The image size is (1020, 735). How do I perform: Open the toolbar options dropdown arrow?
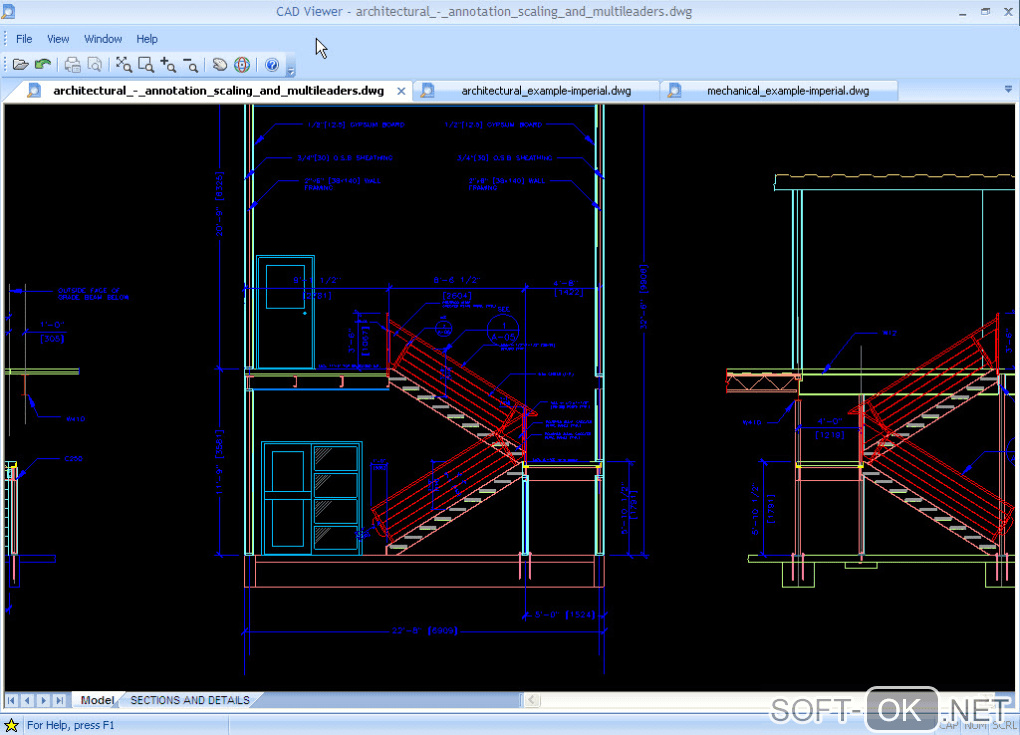[x=291, y=70]
